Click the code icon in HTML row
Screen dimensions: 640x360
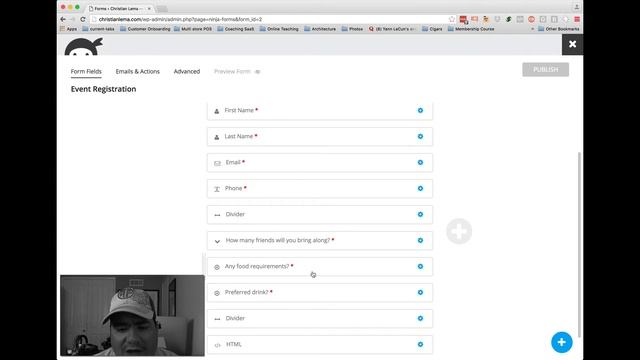click(x=217, y=345)
